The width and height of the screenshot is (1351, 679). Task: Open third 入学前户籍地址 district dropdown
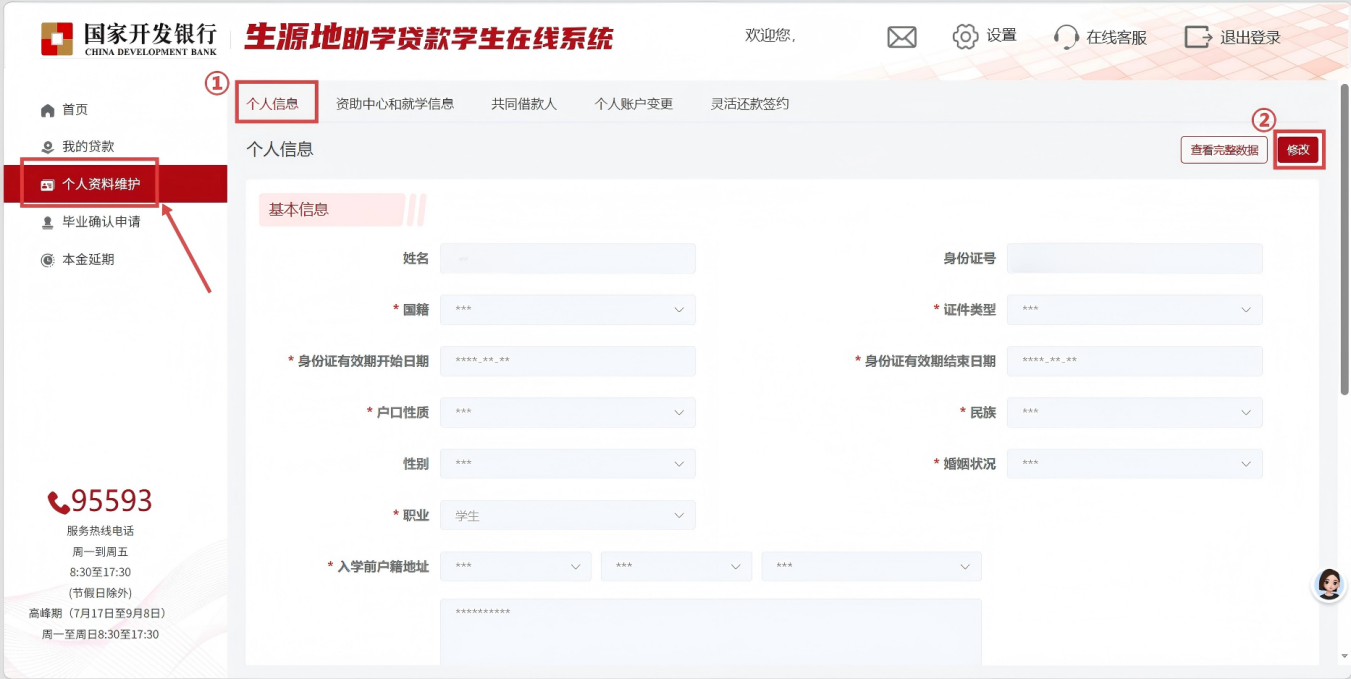[872, 567]
